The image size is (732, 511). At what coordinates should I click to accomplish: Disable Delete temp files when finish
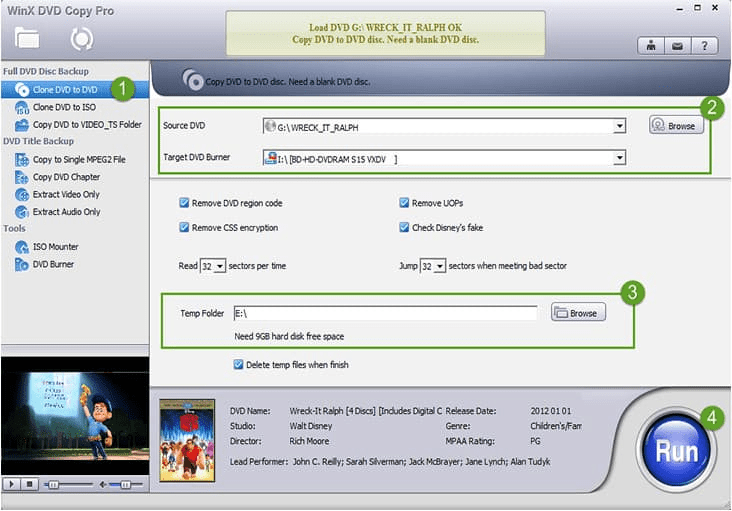pyautogui.click(x=238, y=365)
